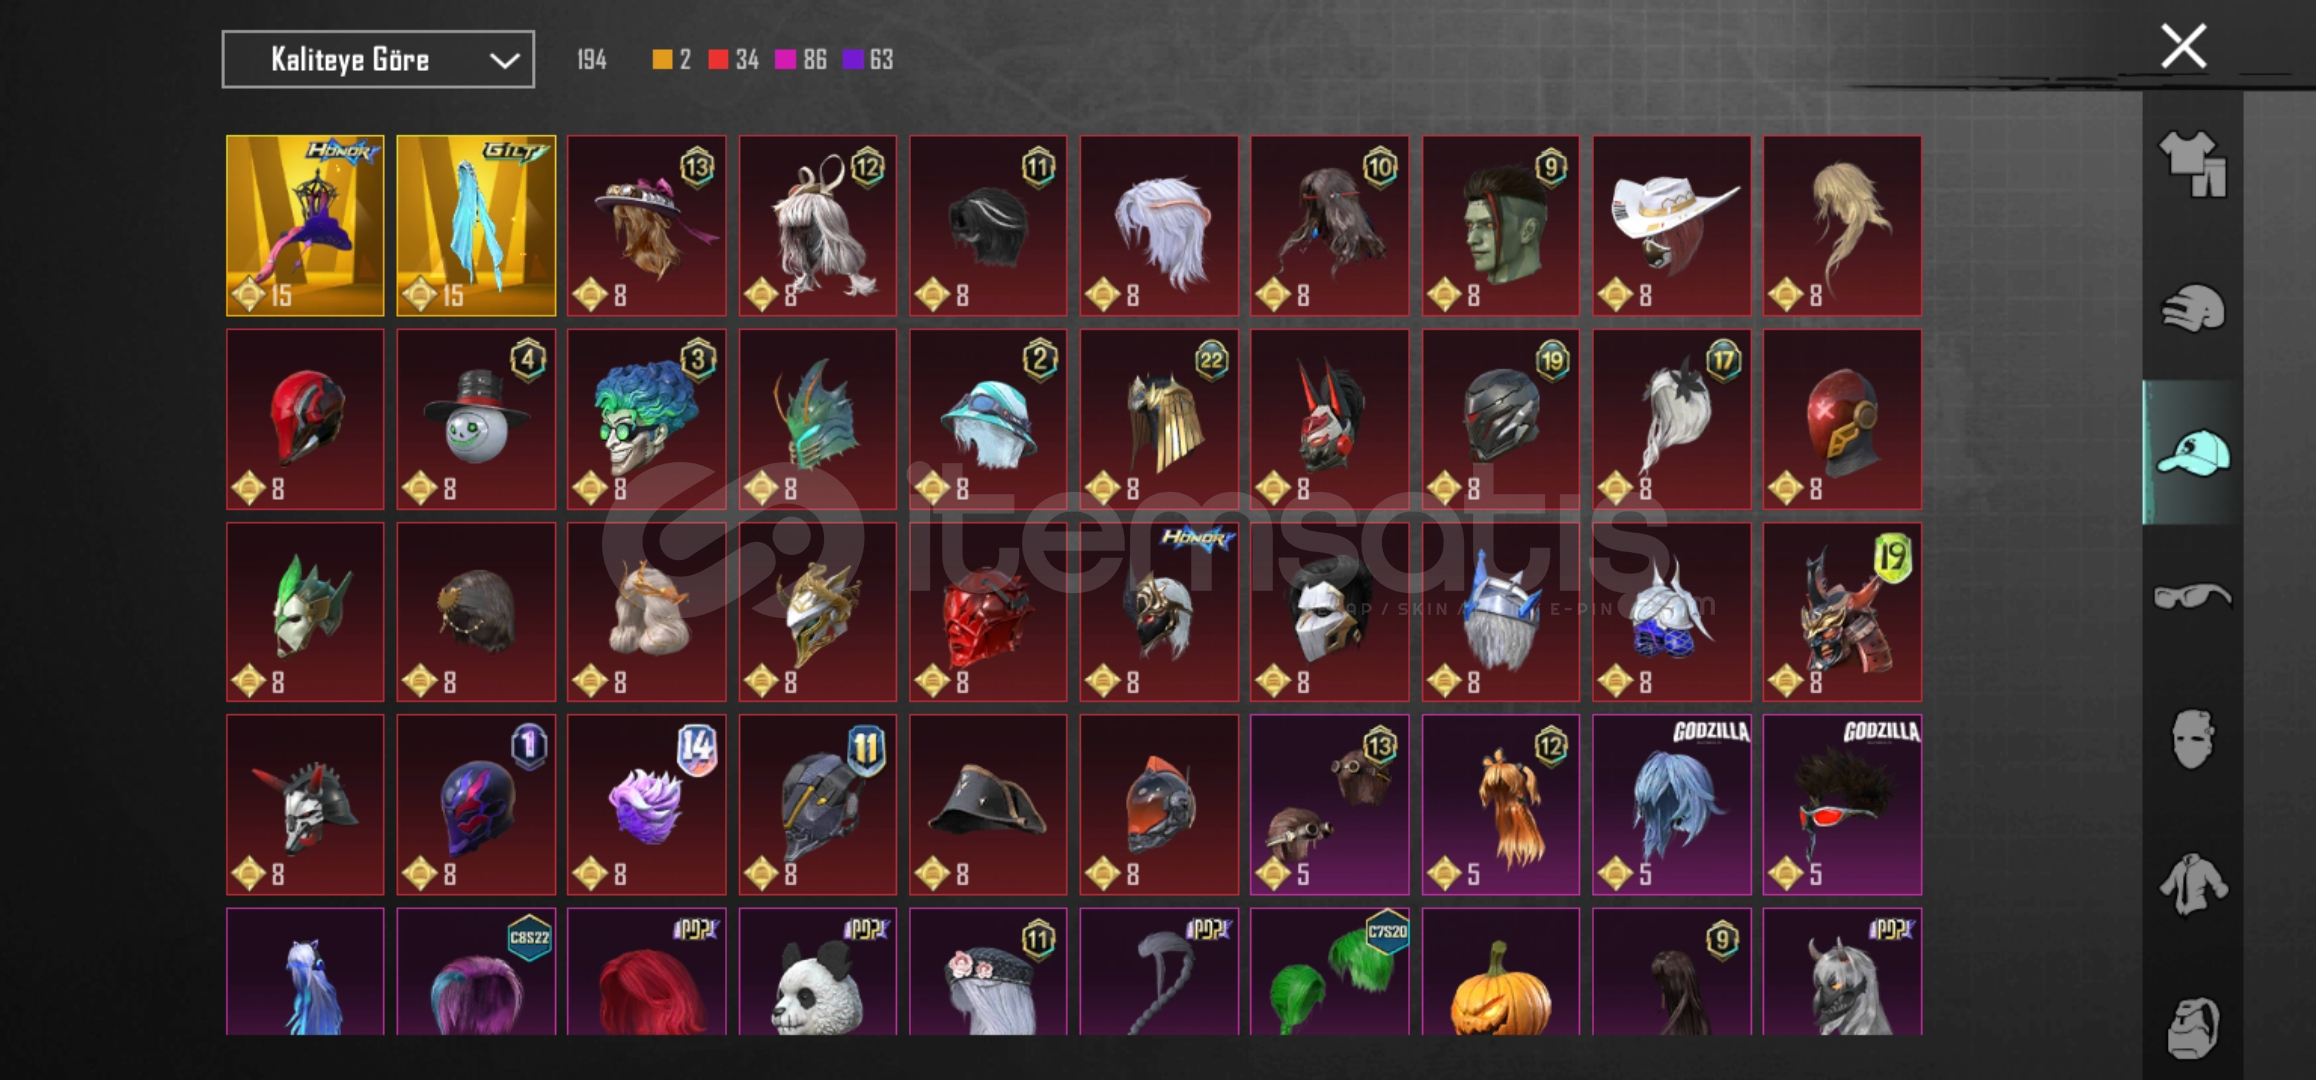Open the bearded face category icon
Image resolution: width=2316 pixels, height=1080 pixels.
point(2193,1027)
